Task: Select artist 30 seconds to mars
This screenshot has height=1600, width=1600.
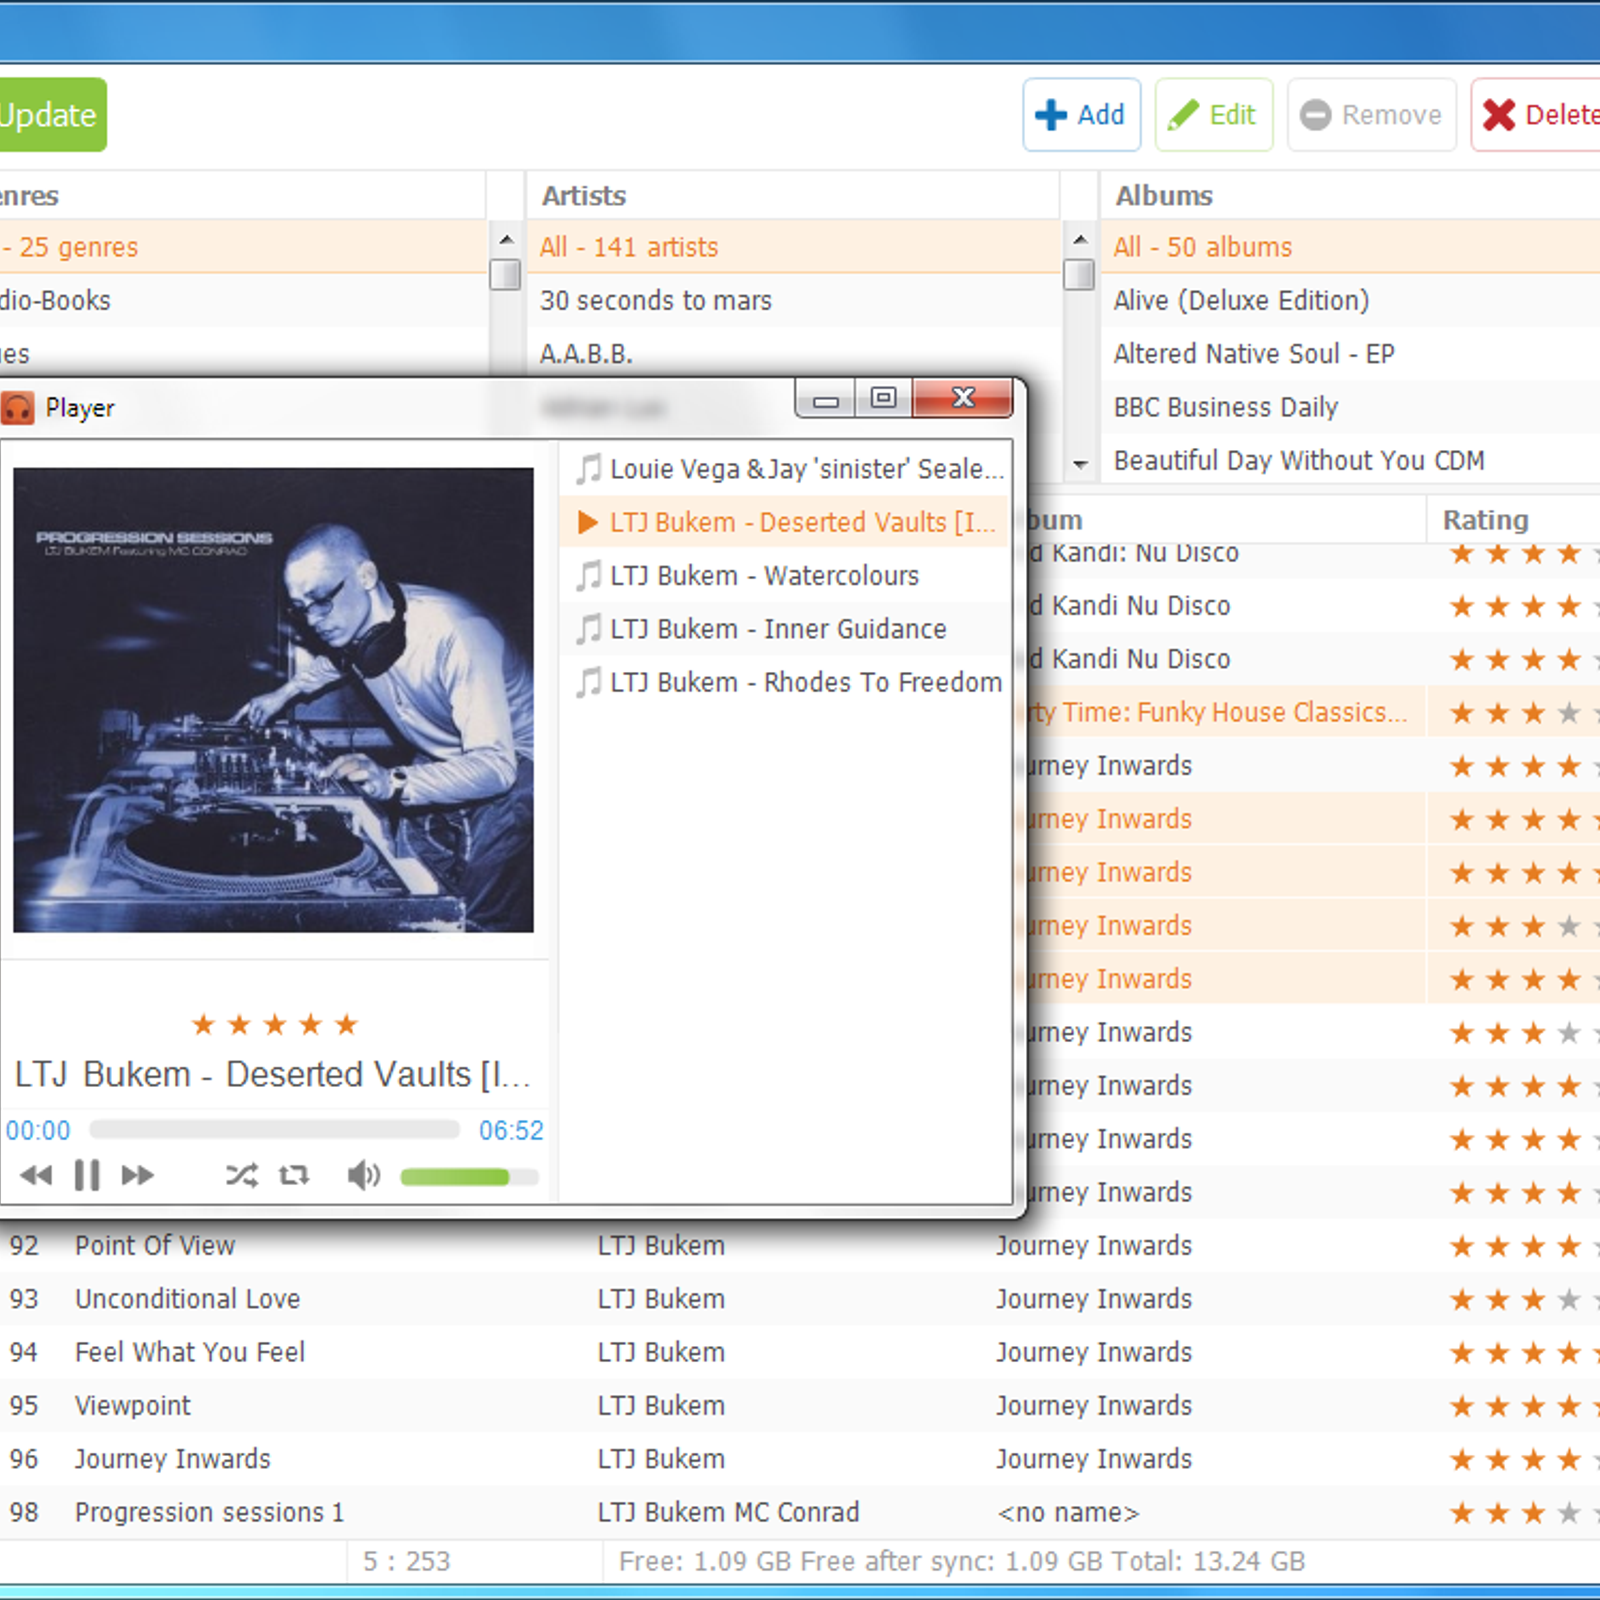Action: (793, 300)
